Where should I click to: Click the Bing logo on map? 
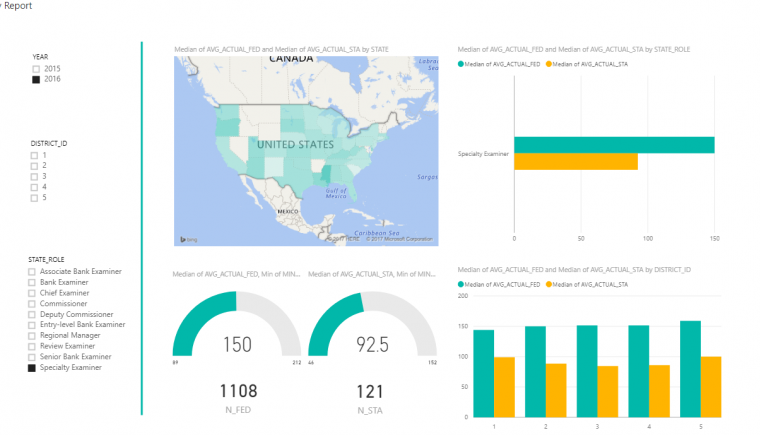[x=189, y=240]
